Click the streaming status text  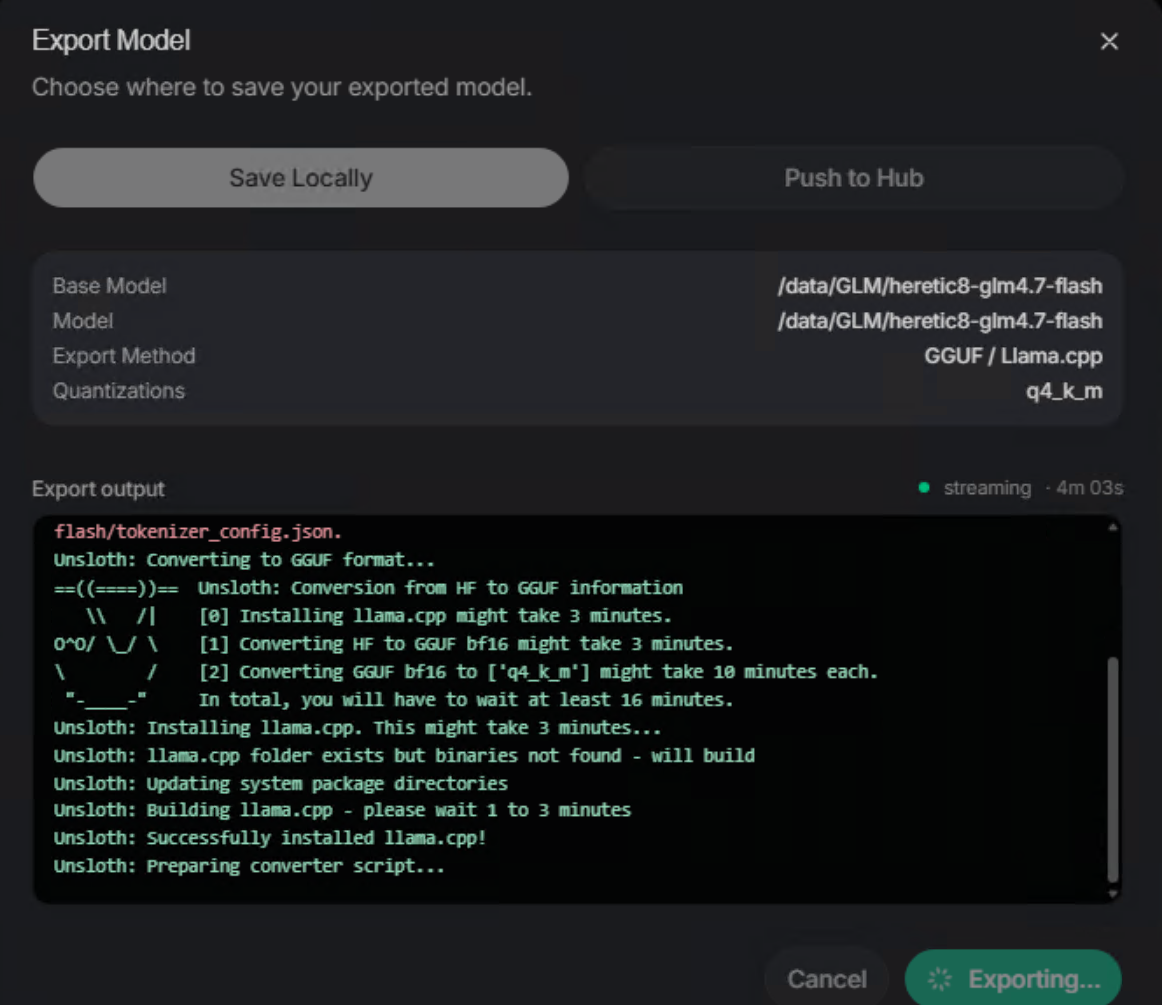(x=987, y=488)
